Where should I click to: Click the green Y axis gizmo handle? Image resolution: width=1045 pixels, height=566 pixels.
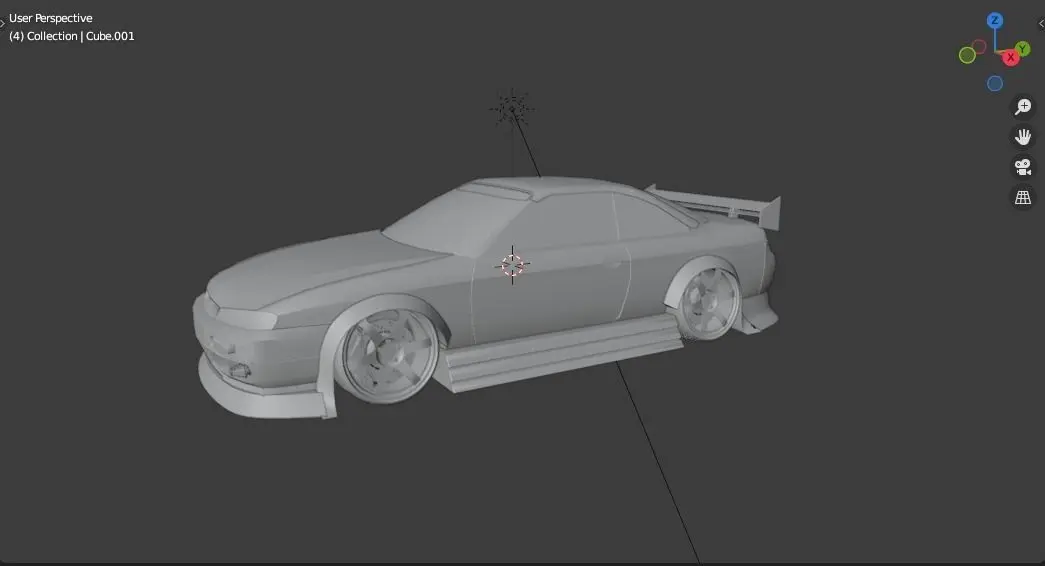[1022, 49]
